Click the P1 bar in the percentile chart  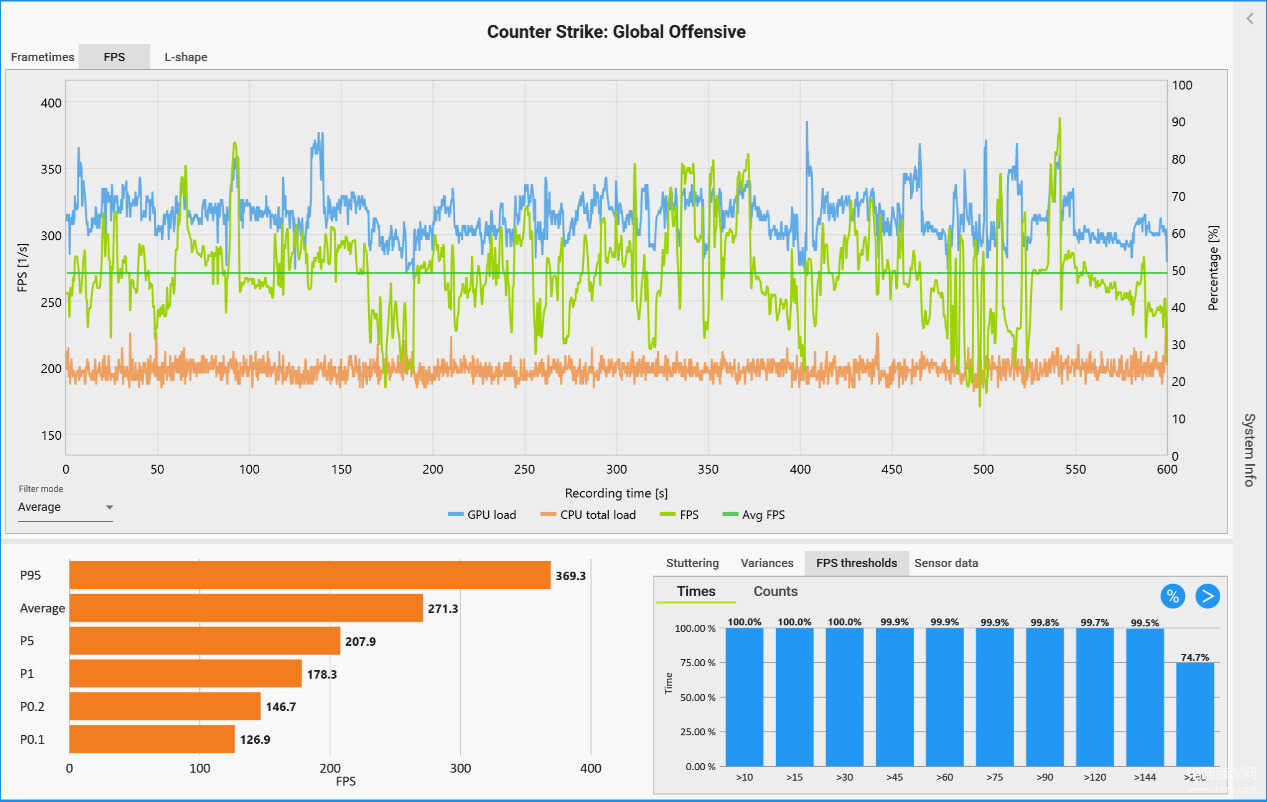185,674
